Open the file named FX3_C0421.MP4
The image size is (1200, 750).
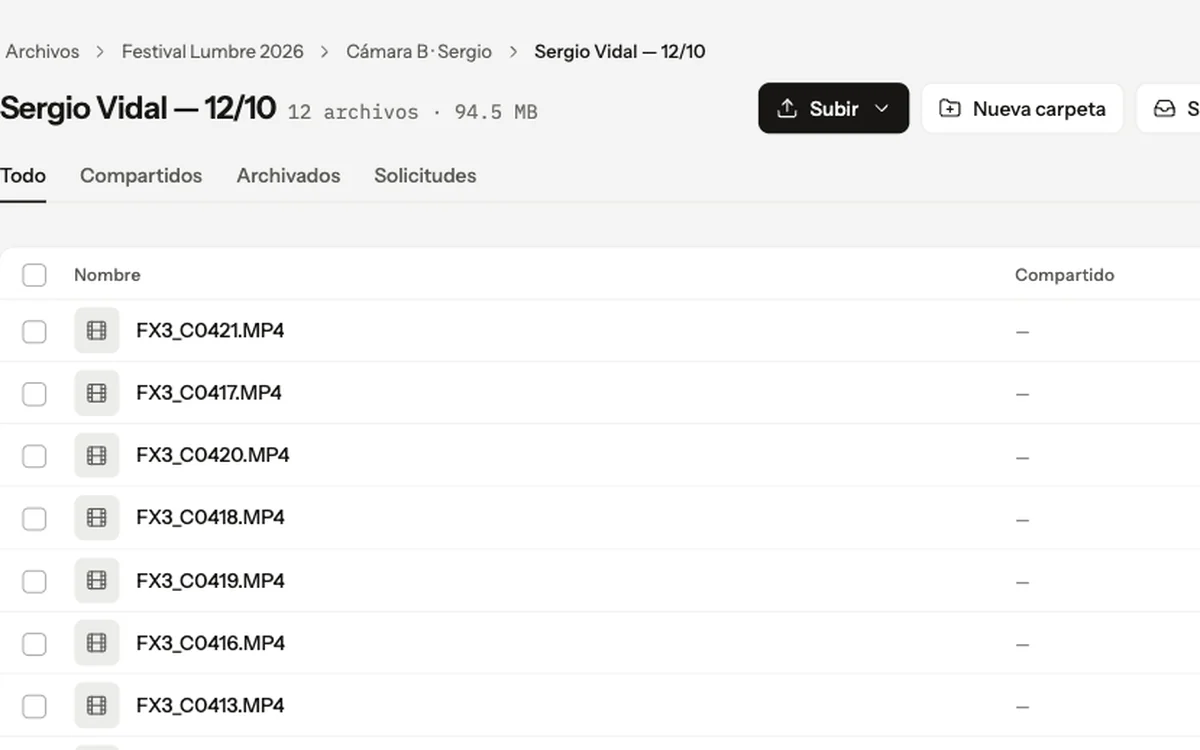tap(210, 331)
